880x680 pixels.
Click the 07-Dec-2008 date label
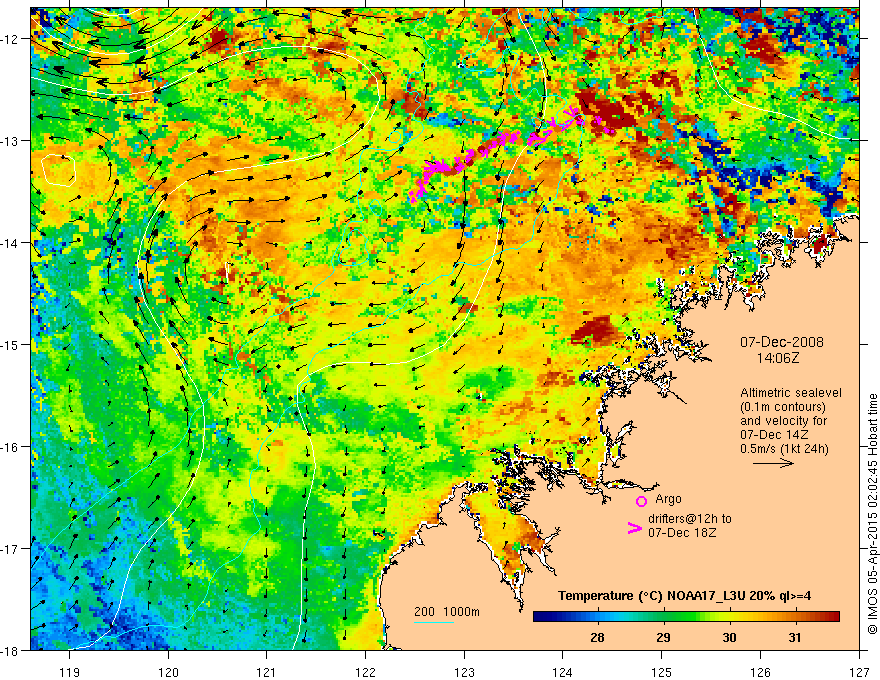point(782,342)
